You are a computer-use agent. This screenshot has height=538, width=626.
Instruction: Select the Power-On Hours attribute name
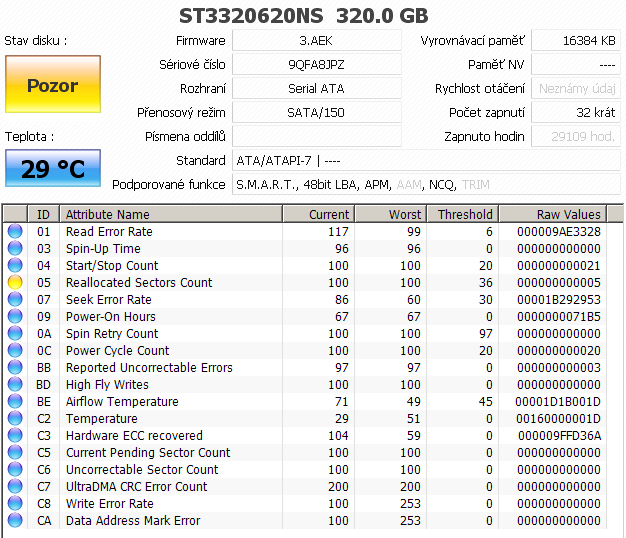(x=111, y=316)
